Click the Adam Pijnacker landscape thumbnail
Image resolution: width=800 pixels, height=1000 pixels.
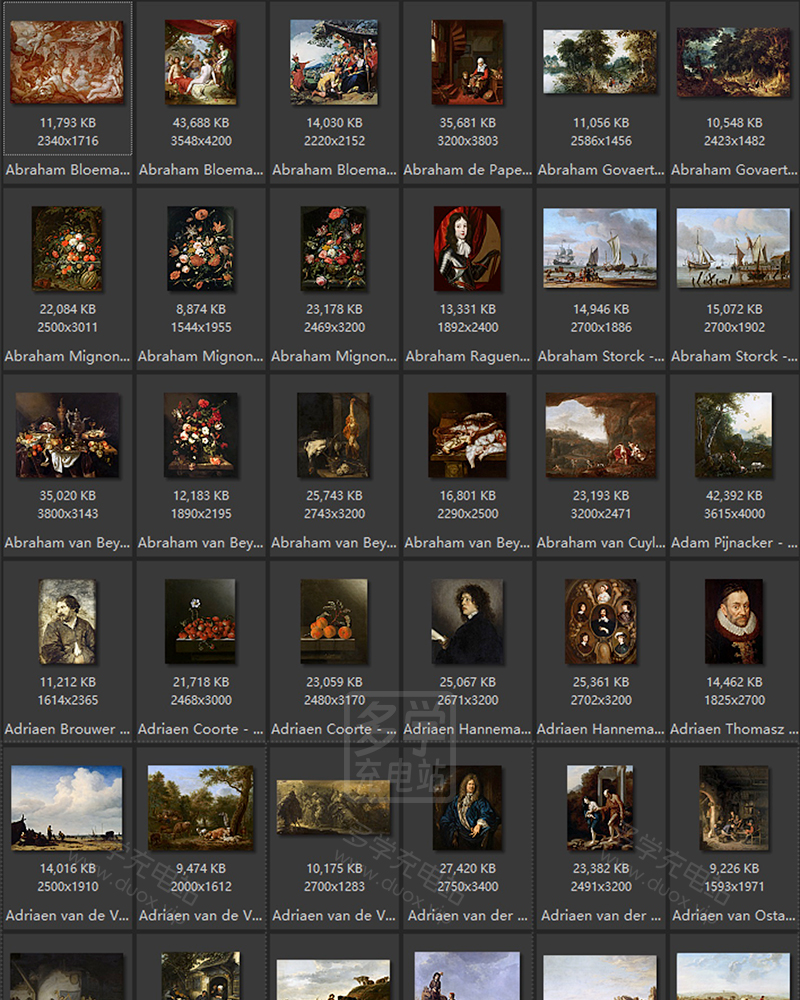tap(733, 435)
